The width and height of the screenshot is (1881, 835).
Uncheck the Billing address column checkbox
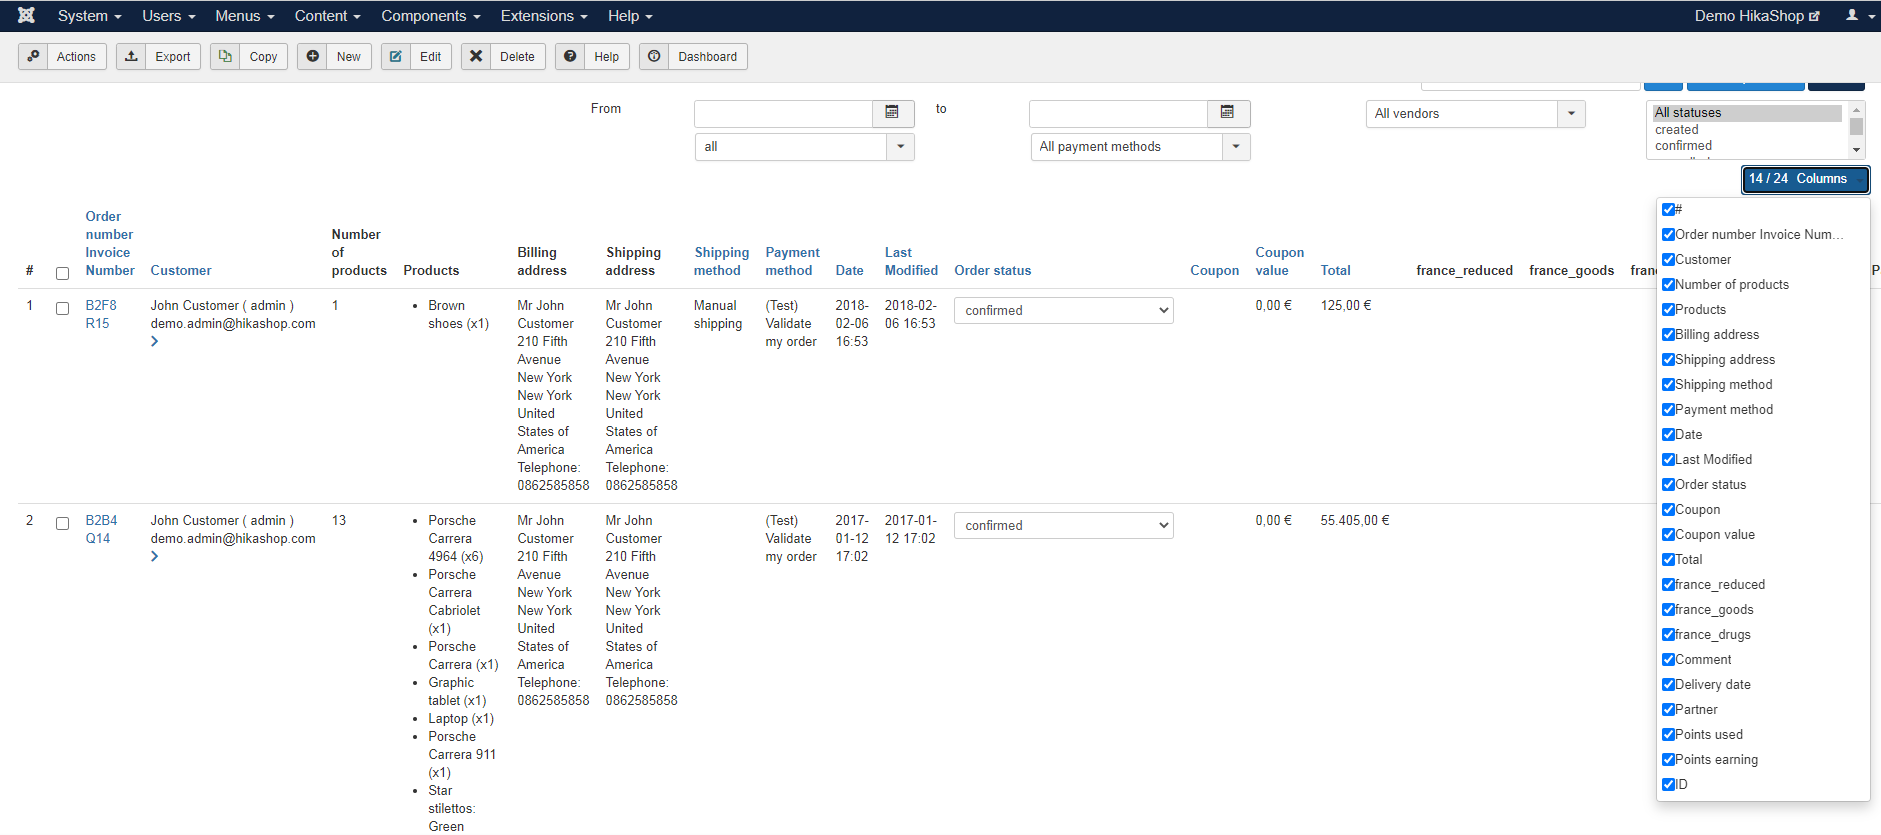point(1668,334)
